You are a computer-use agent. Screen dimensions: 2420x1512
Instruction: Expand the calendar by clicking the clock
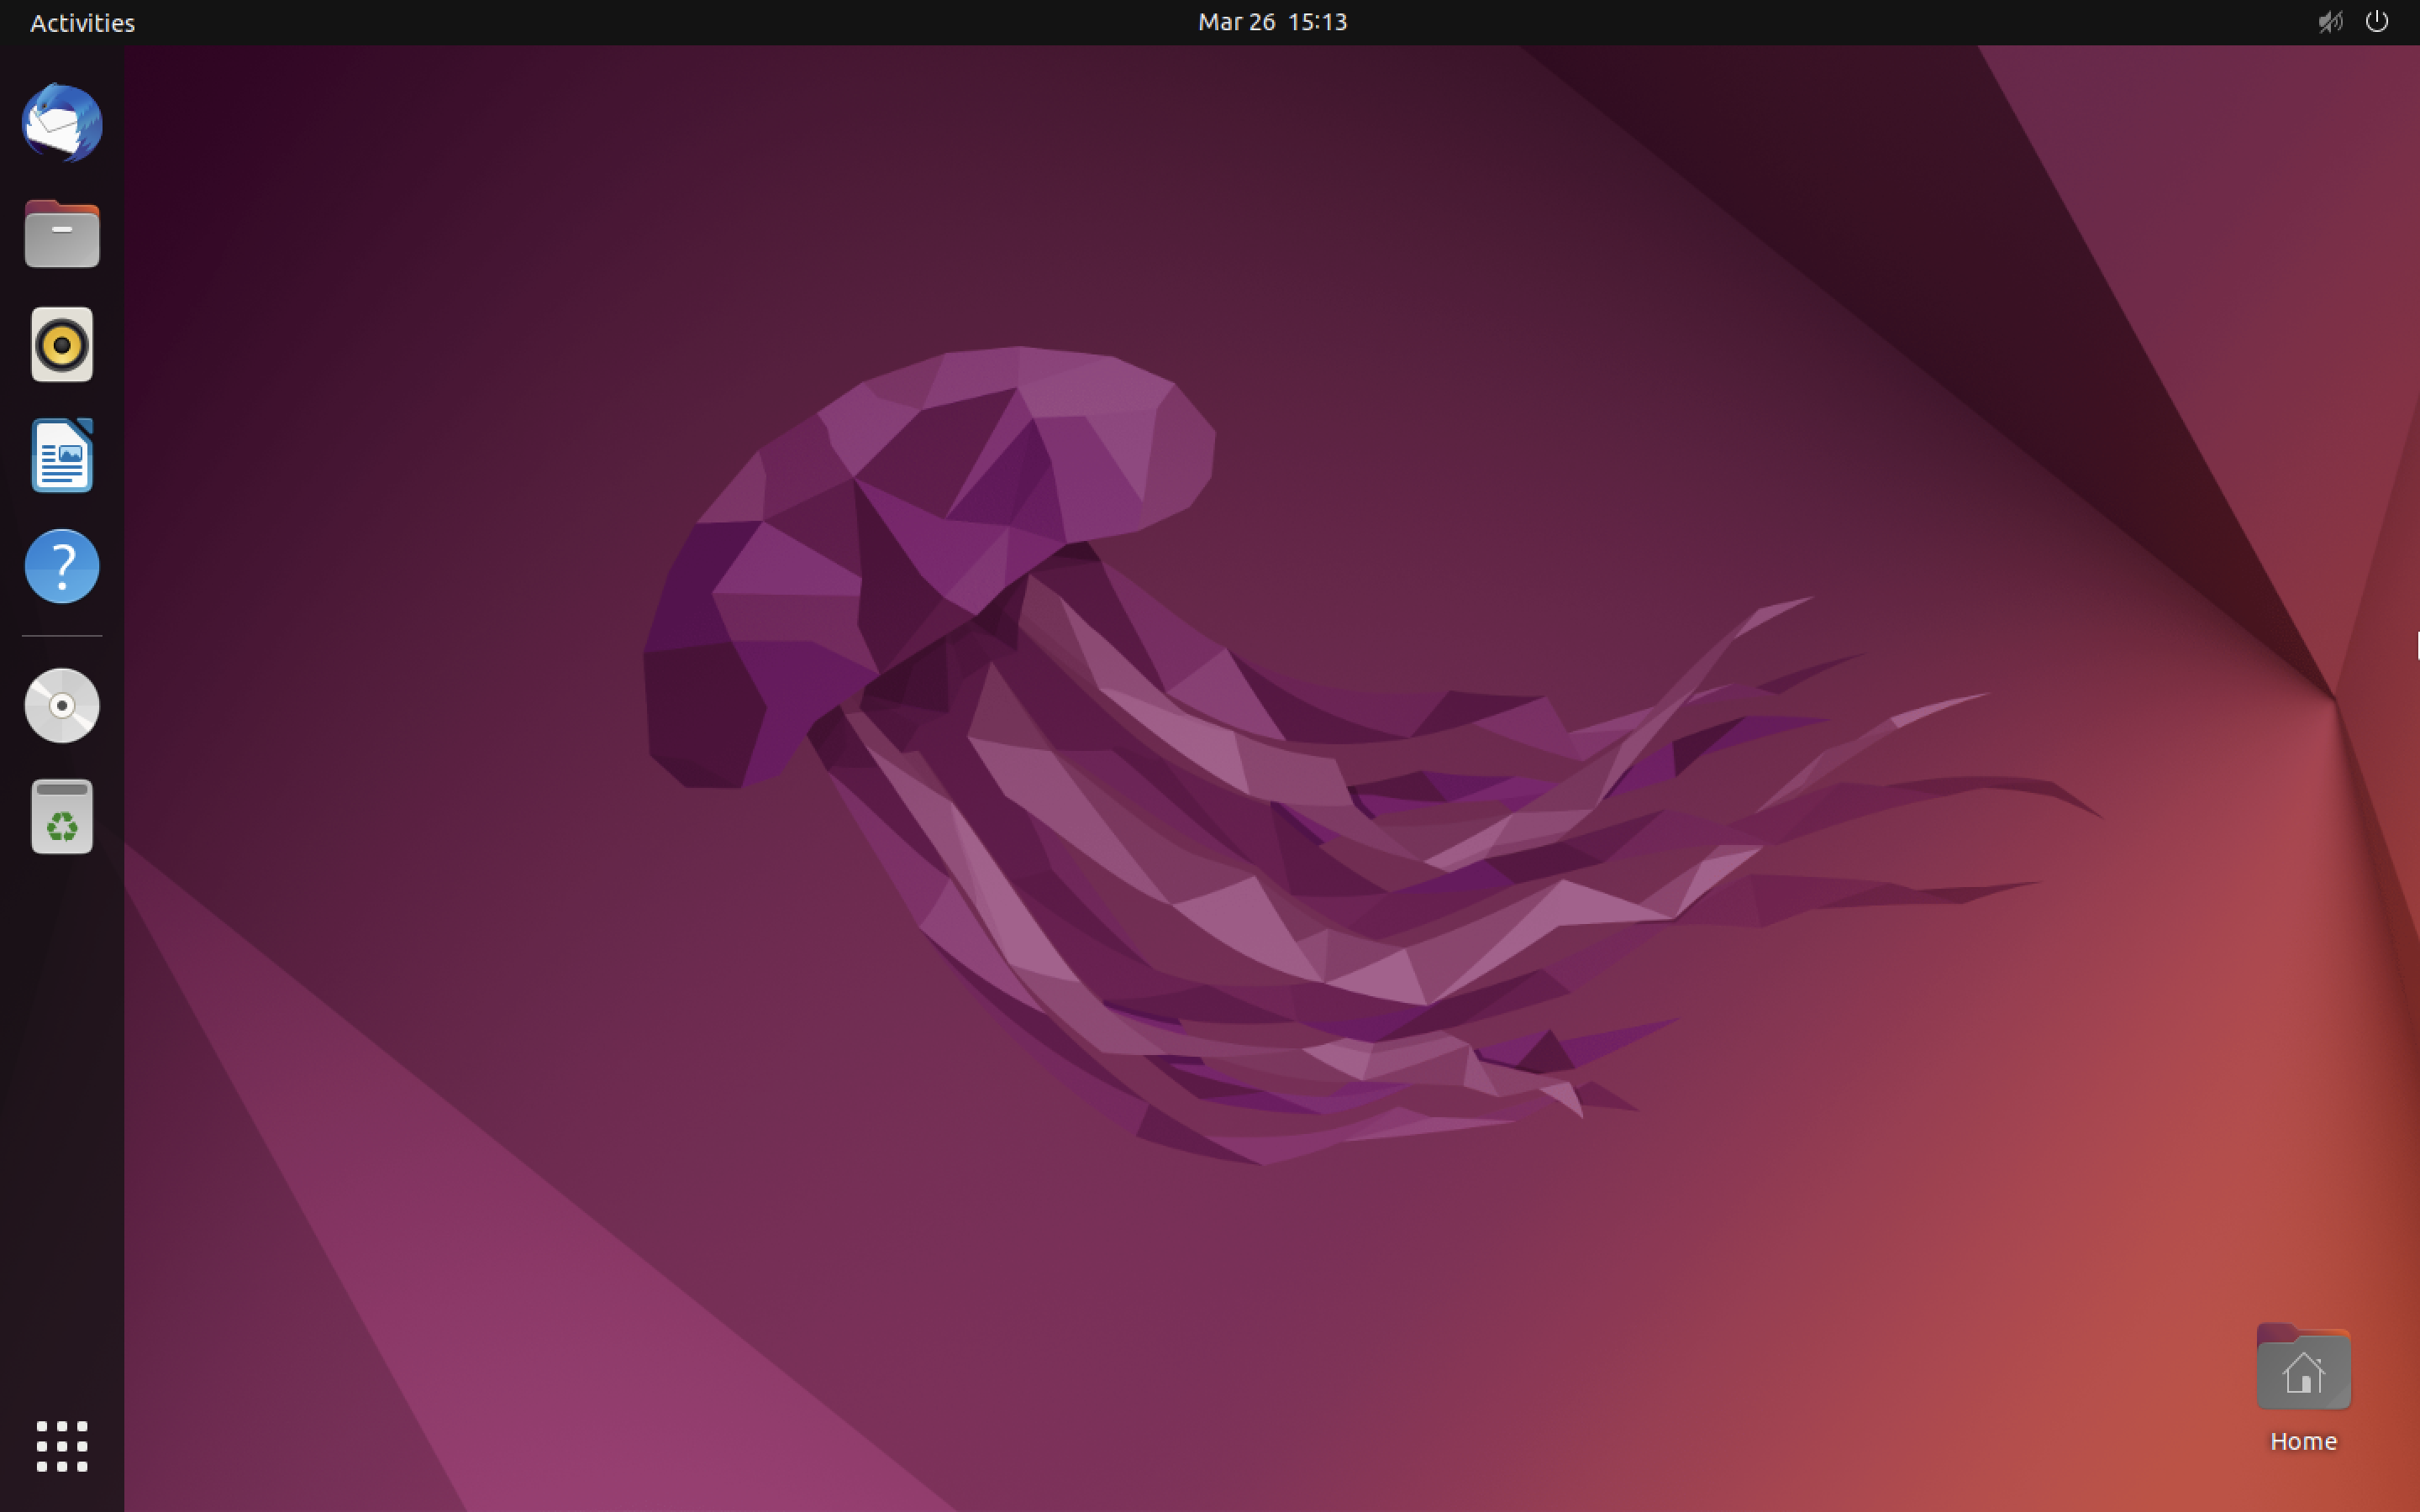pyautogui.click(x=1272, y=22)
